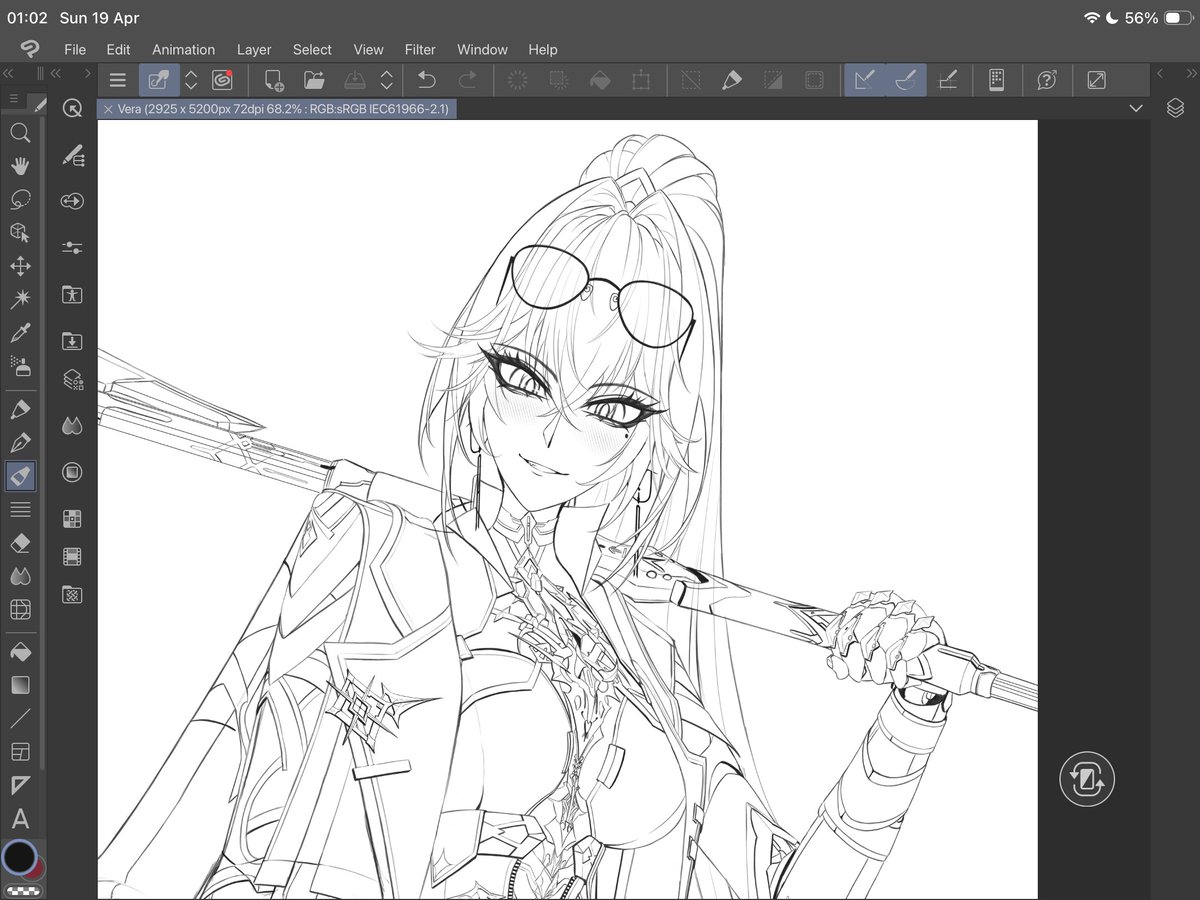Open the Tool Property palette icon

tap(72, 201)
